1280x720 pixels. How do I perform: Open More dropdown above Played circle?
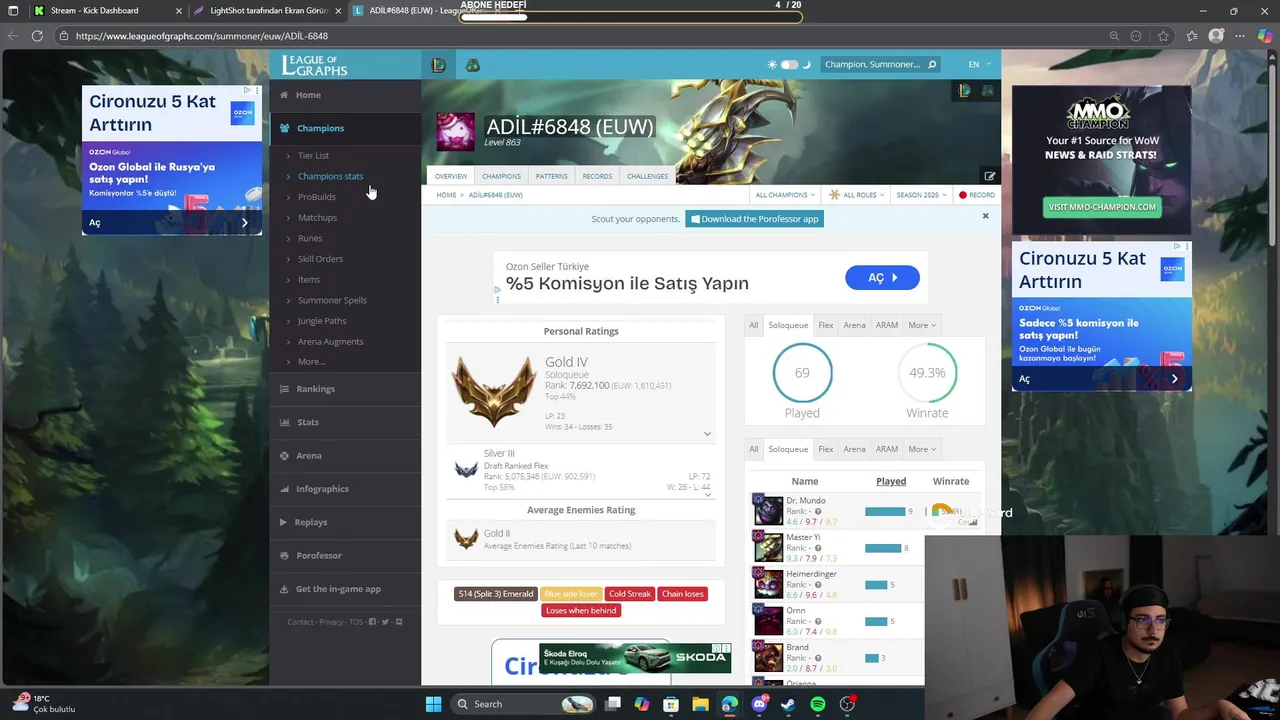coord(922,325)
